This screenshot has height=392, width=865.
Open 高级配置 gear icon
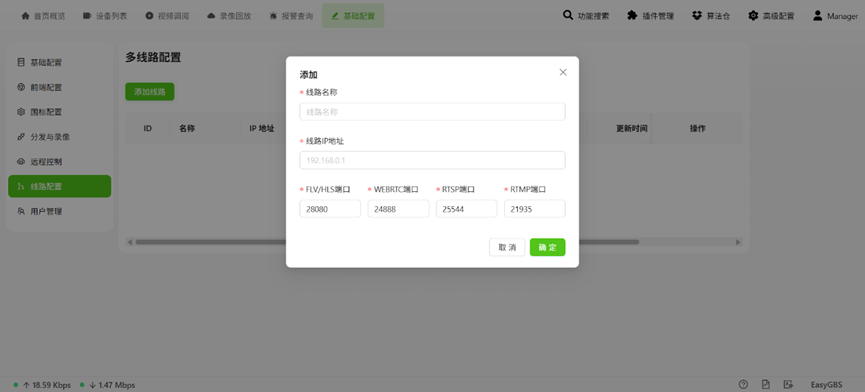tap(753, 15)
